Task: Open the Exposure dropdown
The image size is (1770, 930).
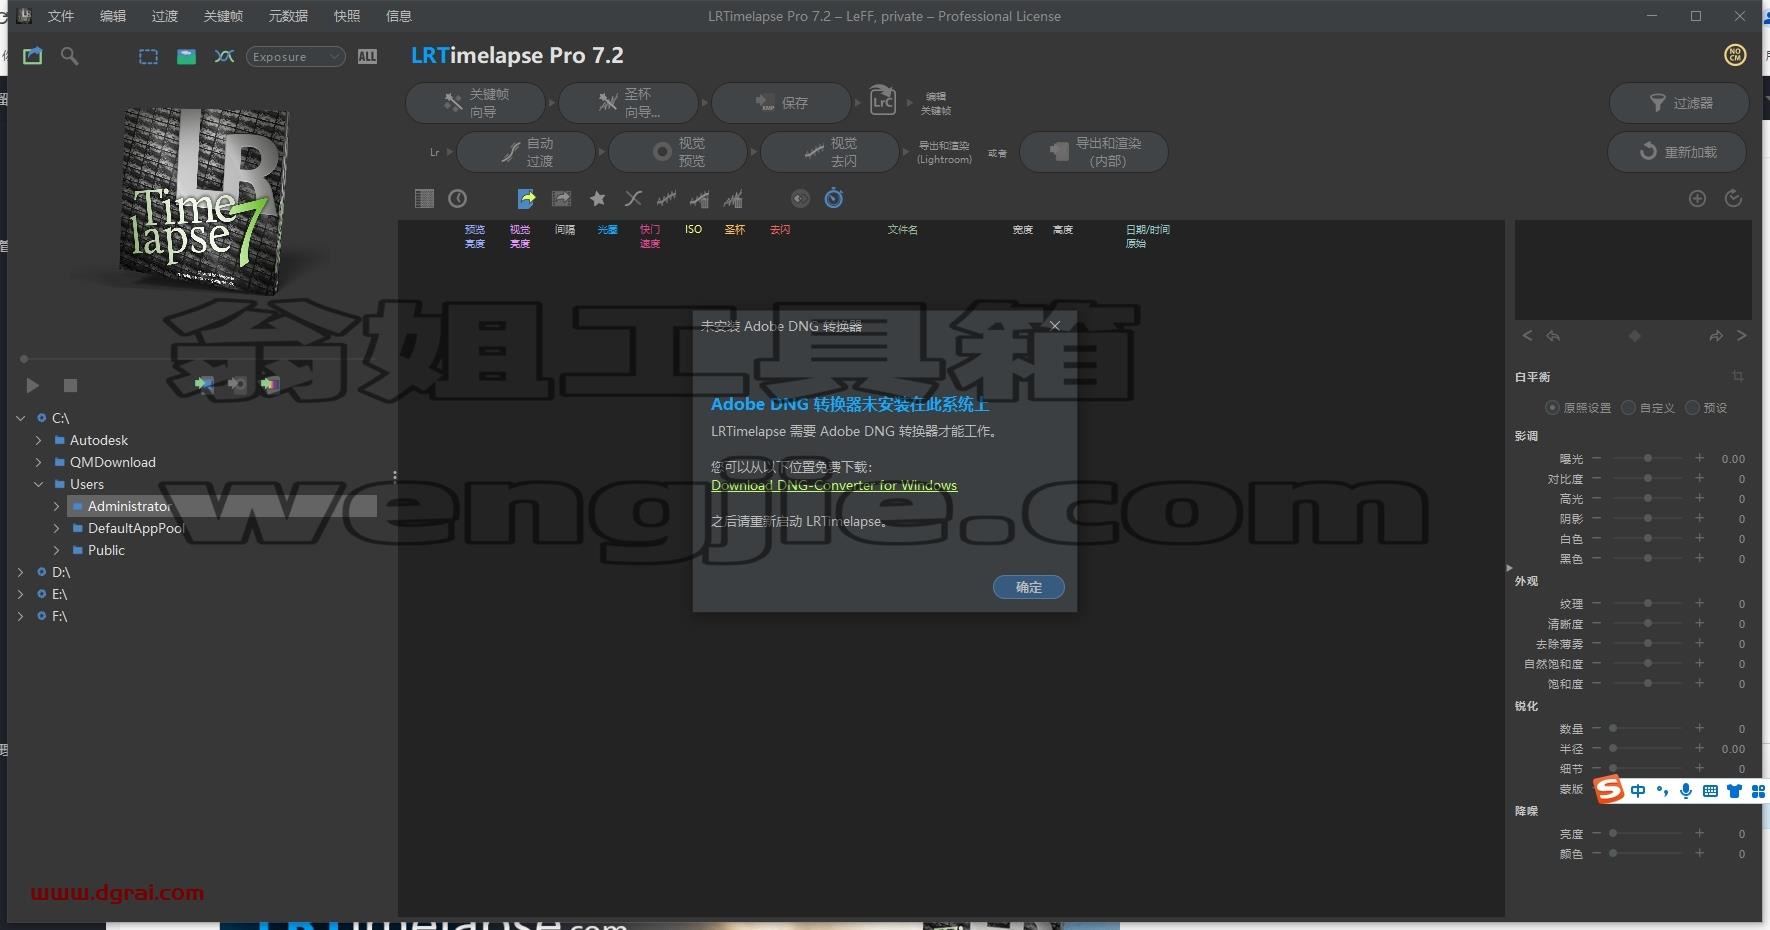Action: tap(295, 57)
